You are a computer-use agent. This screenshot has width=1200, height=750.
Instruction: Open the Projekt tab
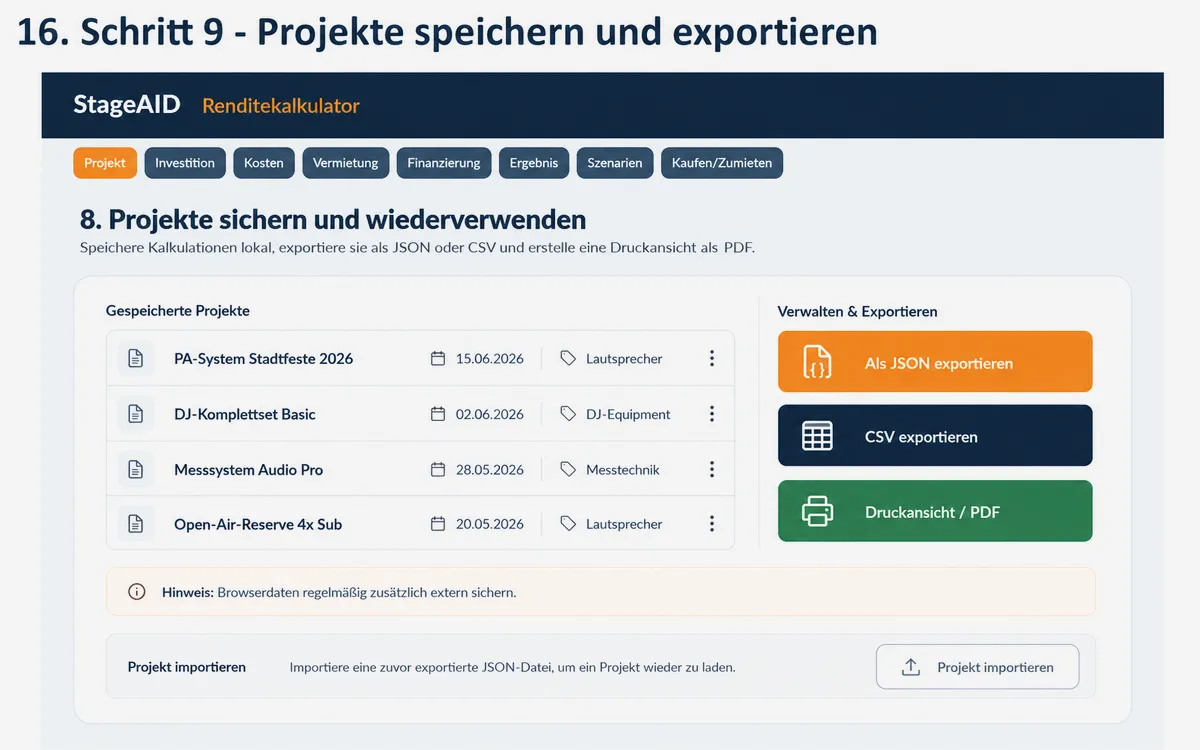pyautogui.click(x=105, y=163)
